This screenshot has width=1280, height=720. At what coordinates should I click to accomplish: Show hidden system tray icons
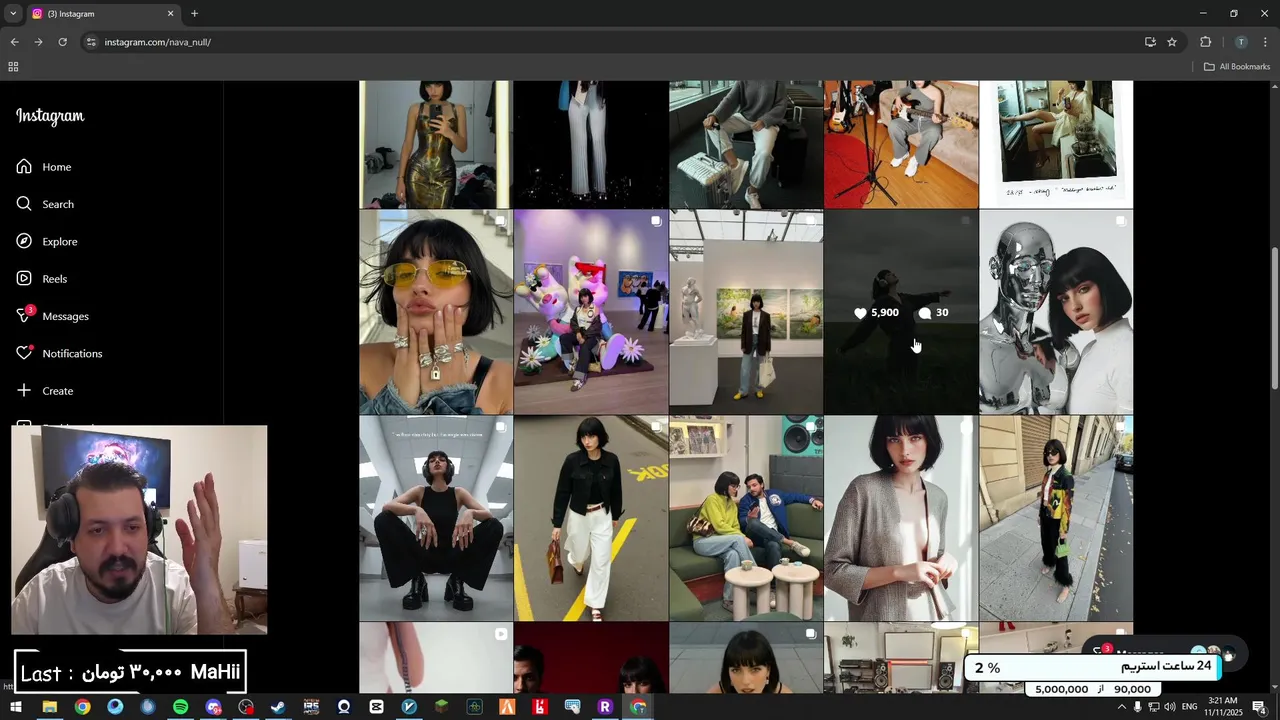coord(1121,707)
